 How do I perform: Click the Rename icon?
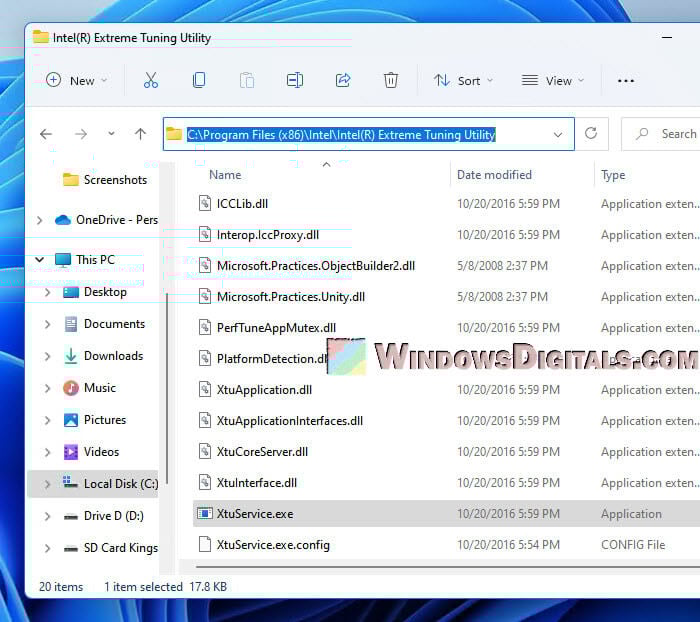pos(295,80)
